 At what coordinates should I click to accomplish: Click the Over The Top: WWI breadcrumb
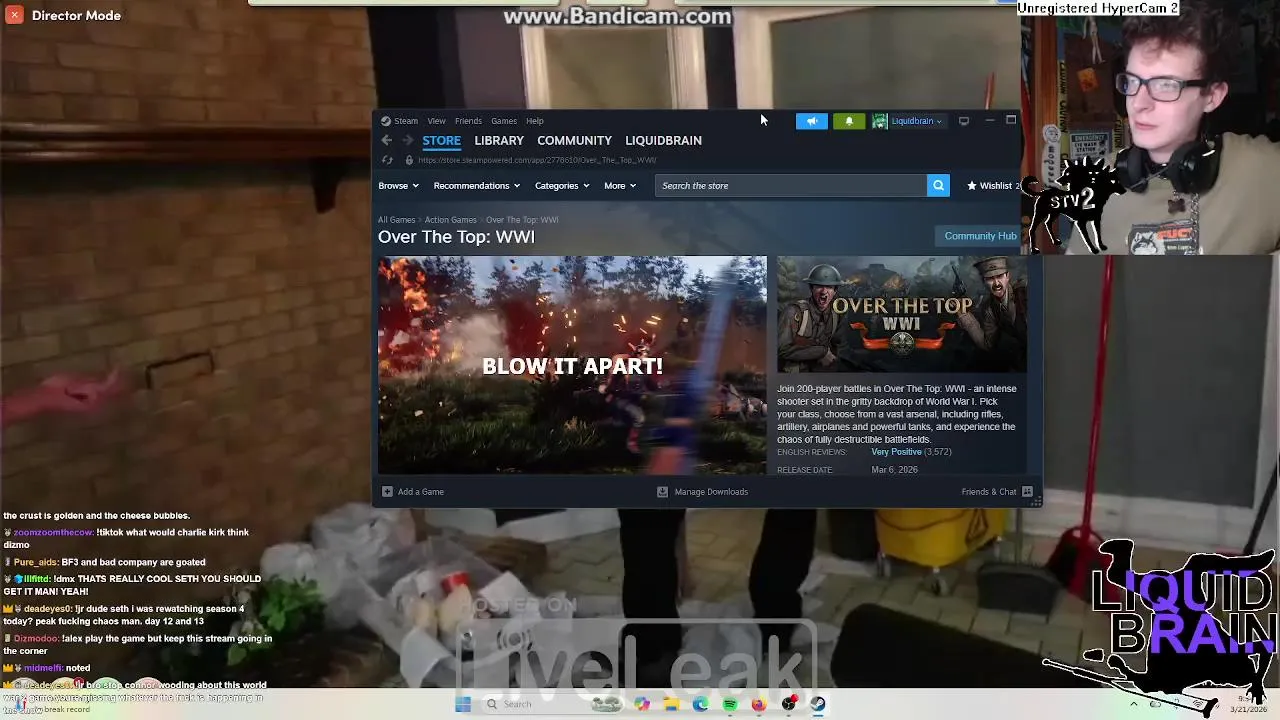click(522, 220)
